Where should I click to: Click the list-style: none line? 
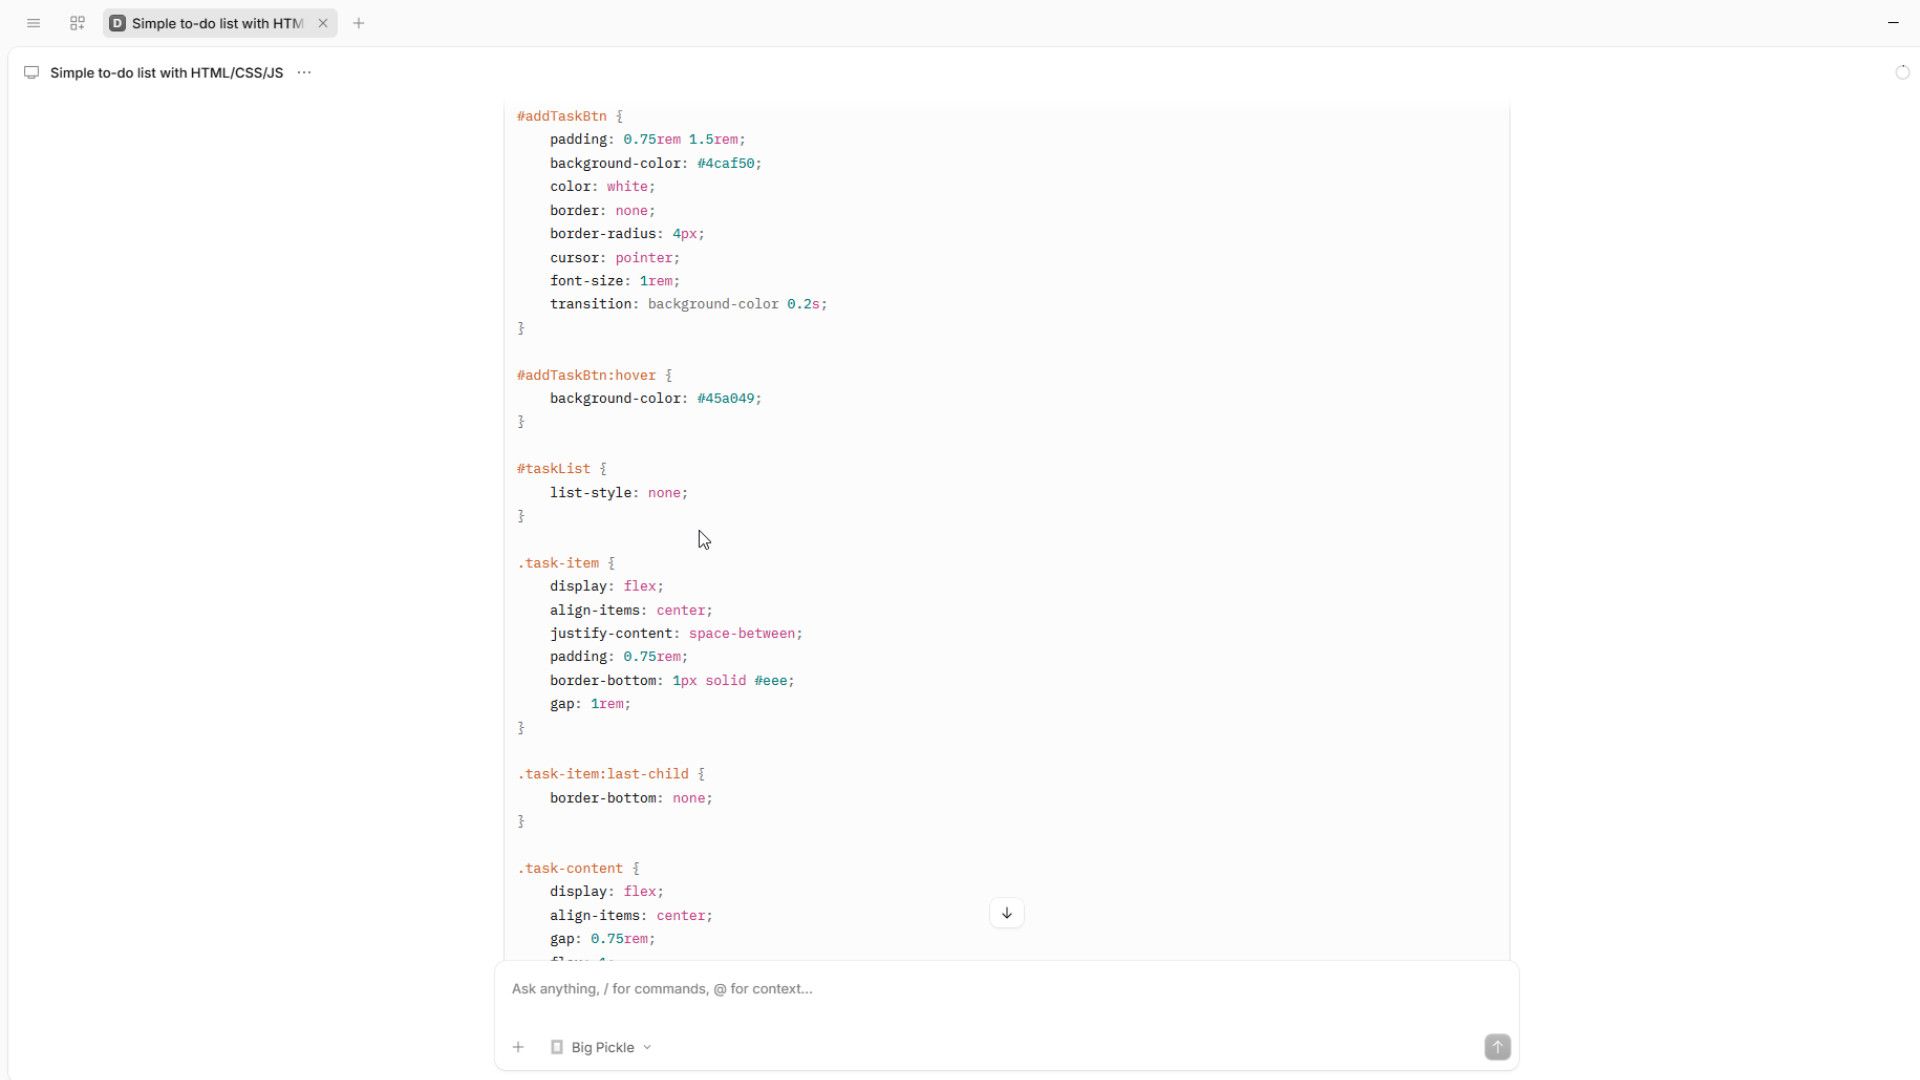tap(619, 492)
